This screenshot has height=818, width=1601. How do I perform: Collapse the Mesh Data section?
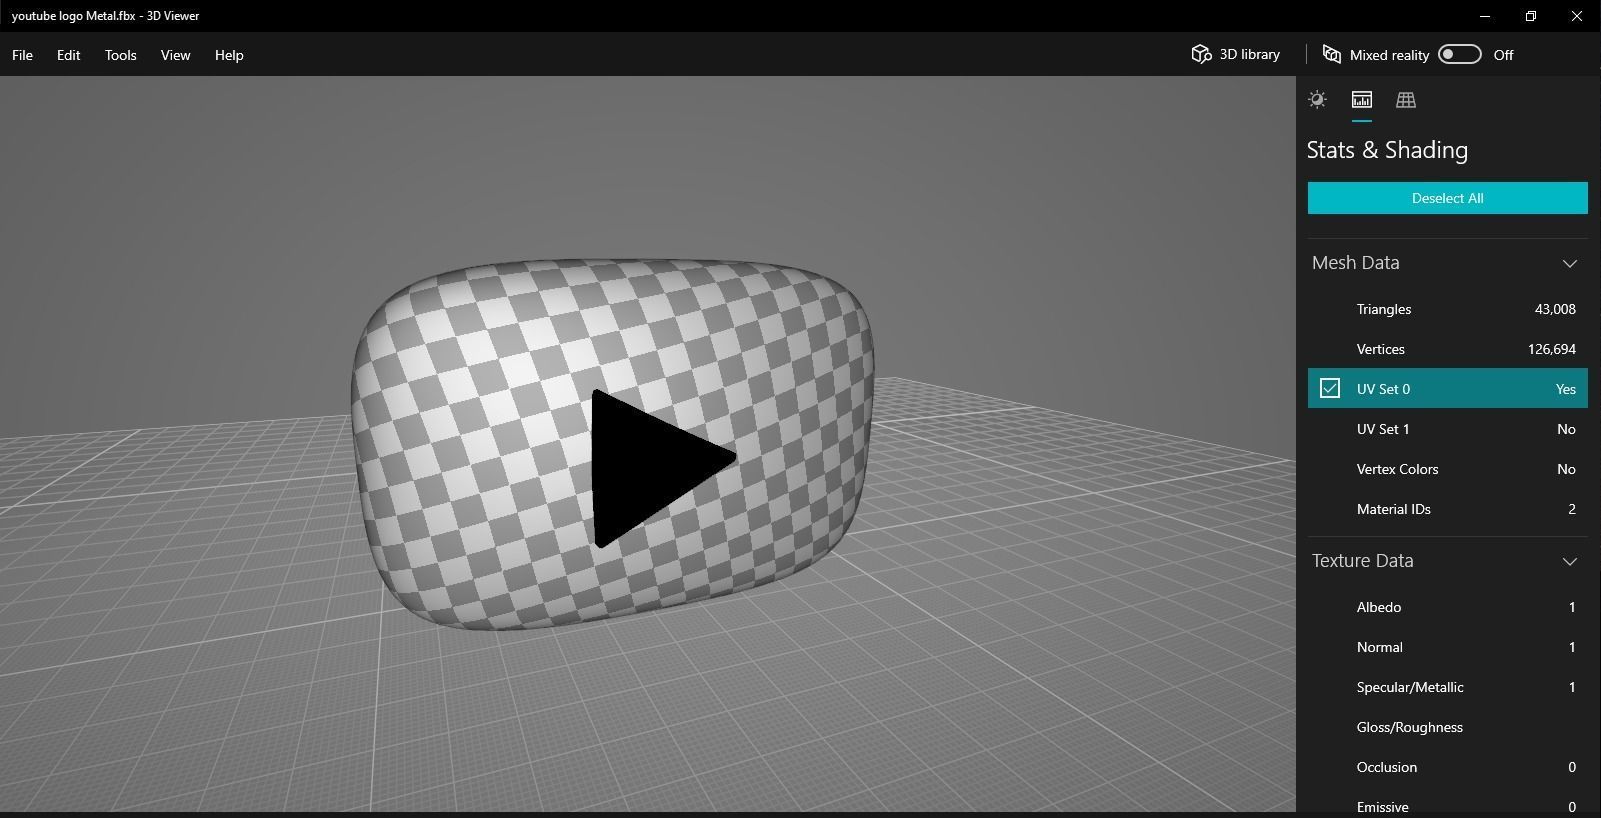click(1569, 264)
